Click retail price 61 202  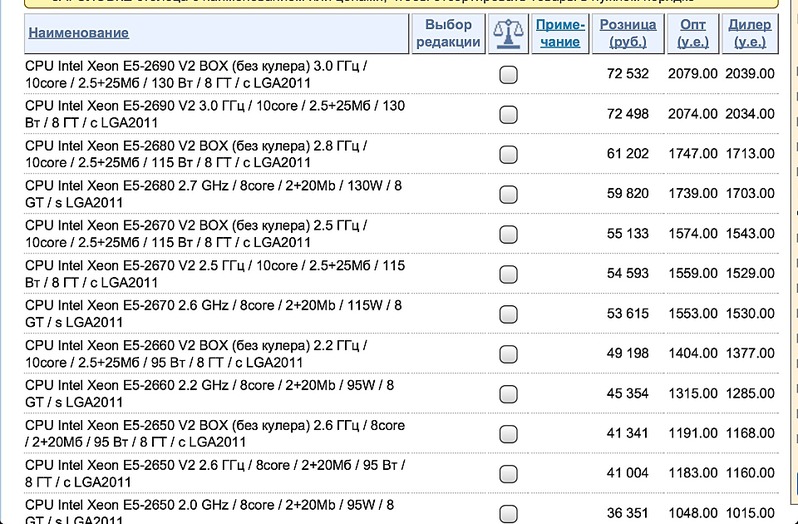[x=628, y=154]
